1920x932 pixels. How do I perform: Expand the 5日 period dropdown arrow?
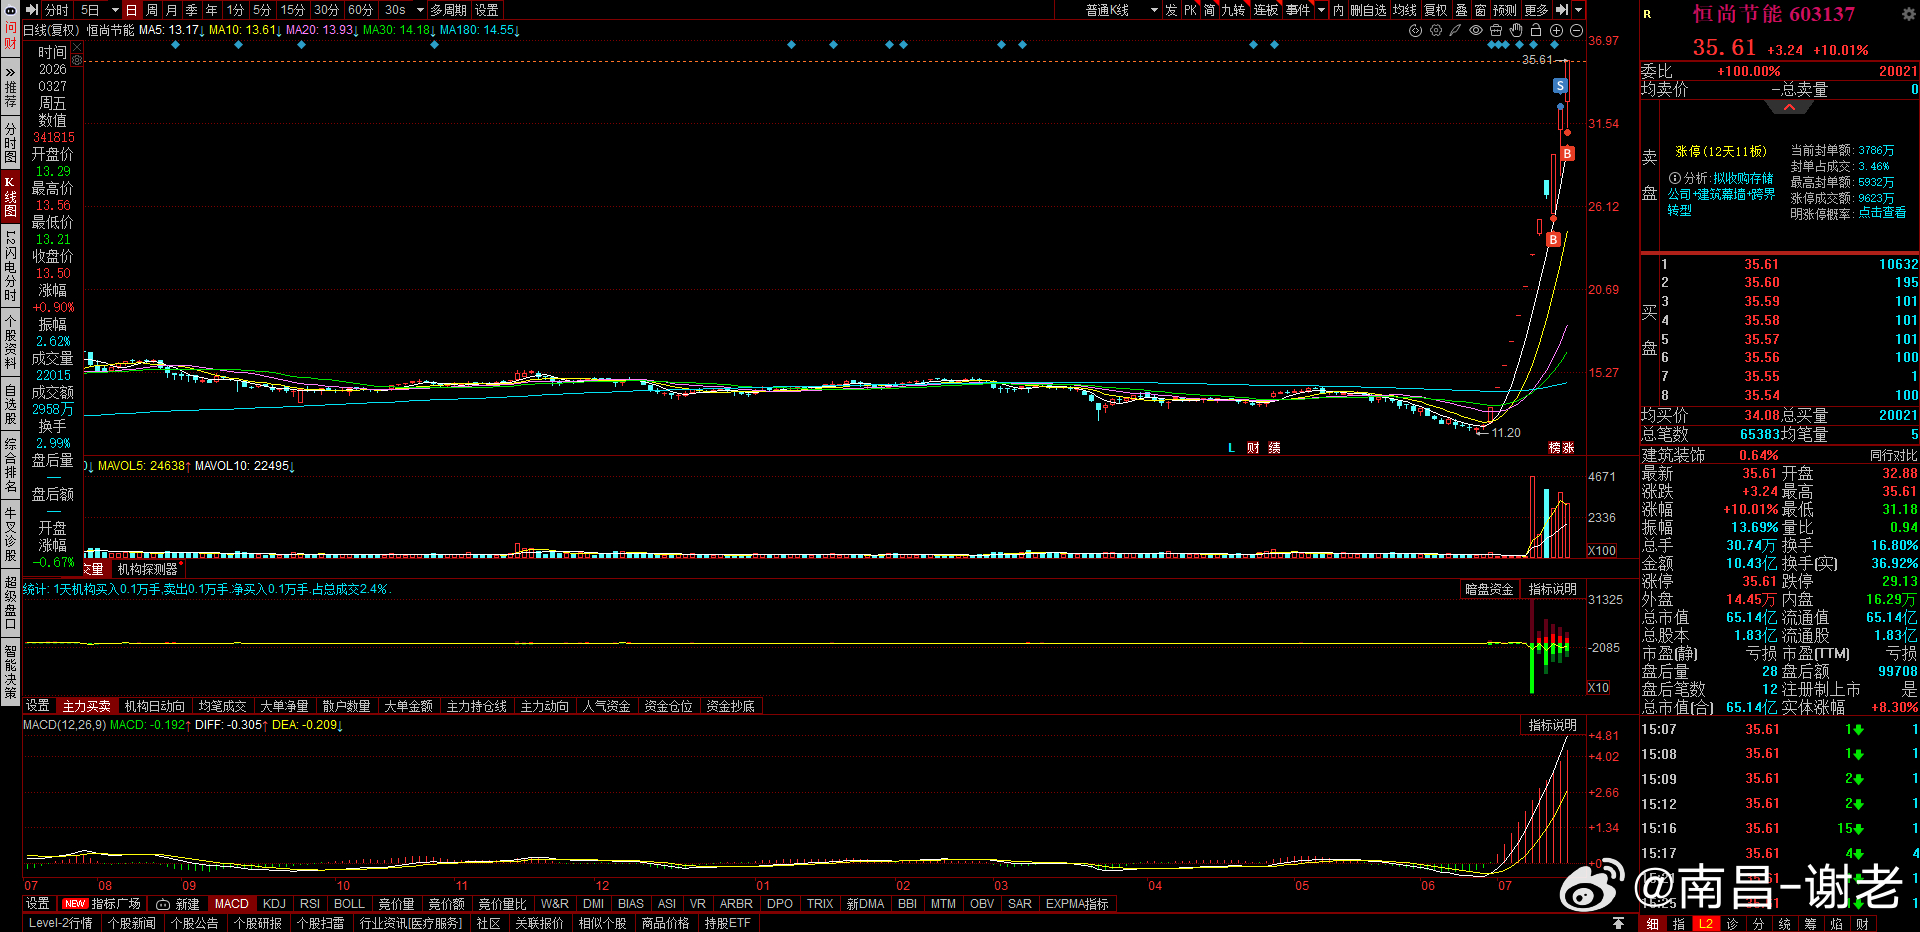click(x=115, y=10)
